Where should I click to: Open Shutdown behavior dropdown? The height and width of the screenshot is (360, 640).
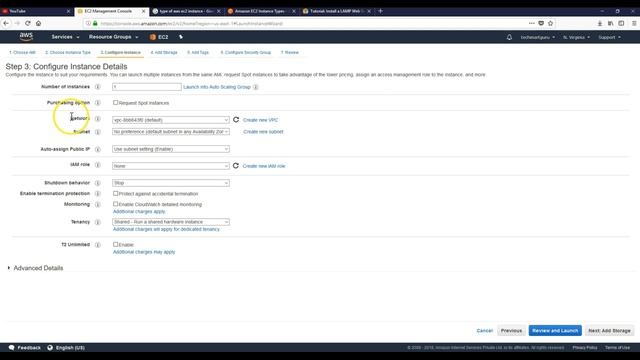pyautogui.click(x=171, y=183)
